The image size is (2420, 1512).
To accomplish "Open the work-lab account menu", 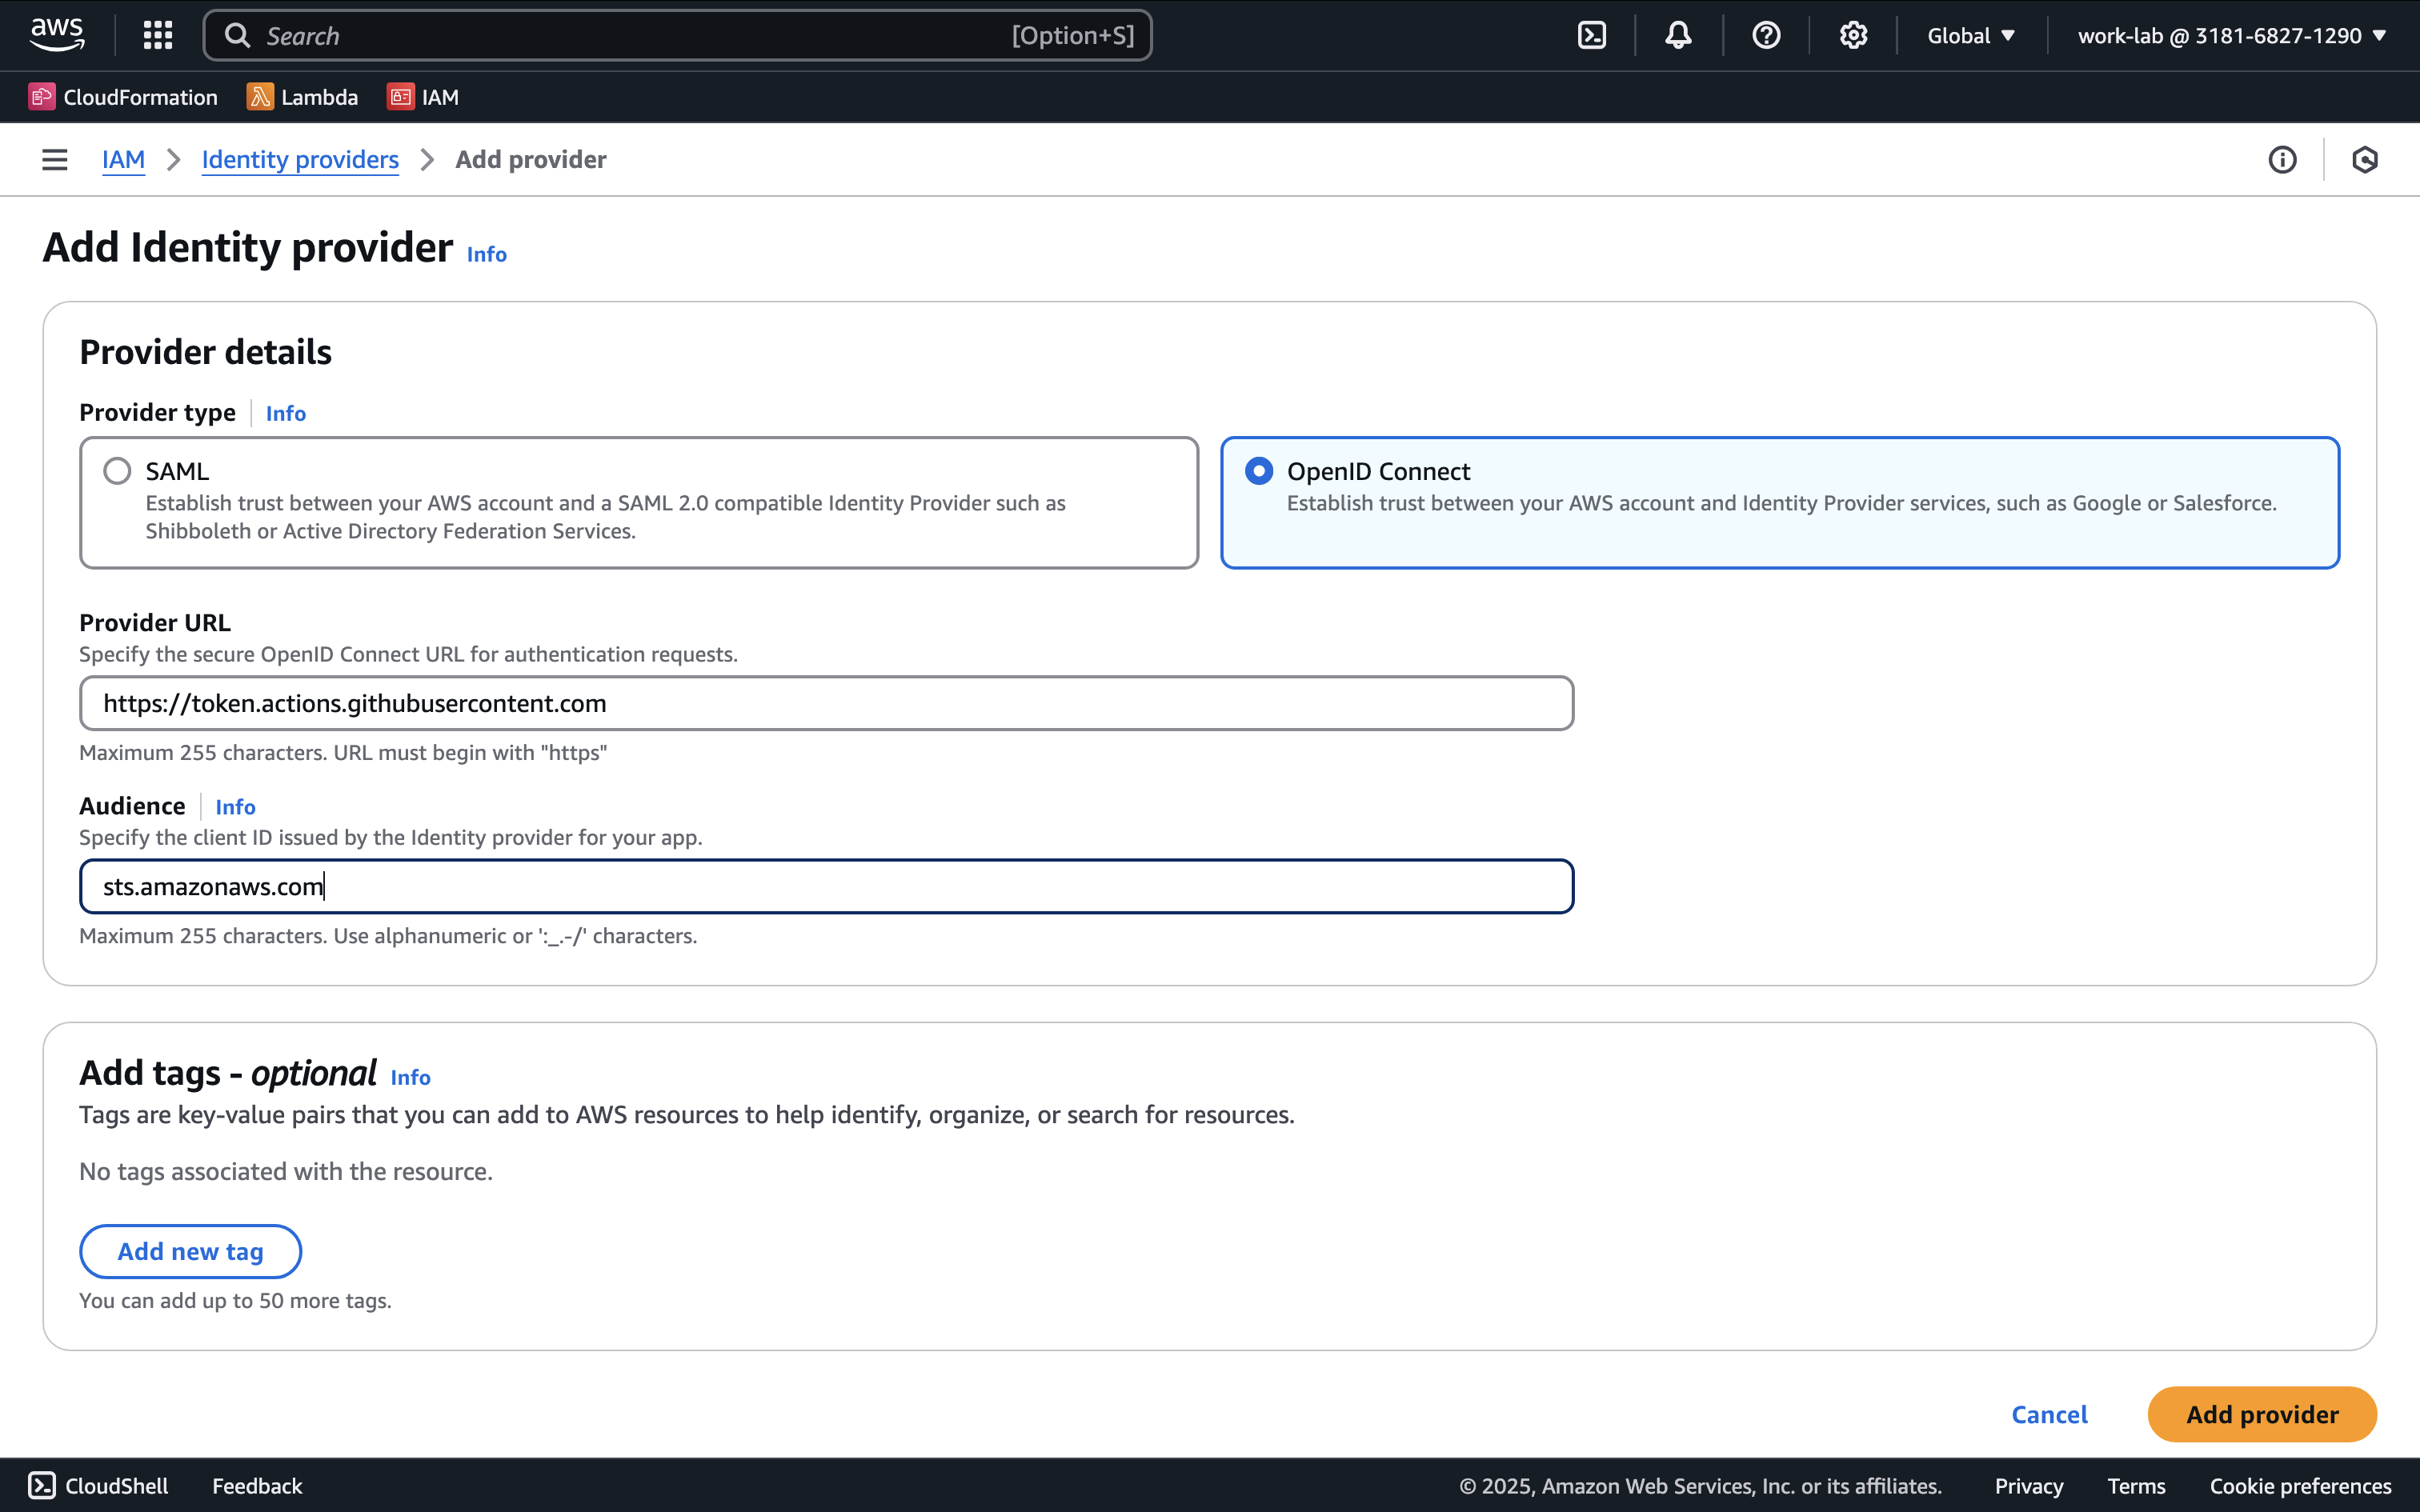I will click(x=2232, y=35).
